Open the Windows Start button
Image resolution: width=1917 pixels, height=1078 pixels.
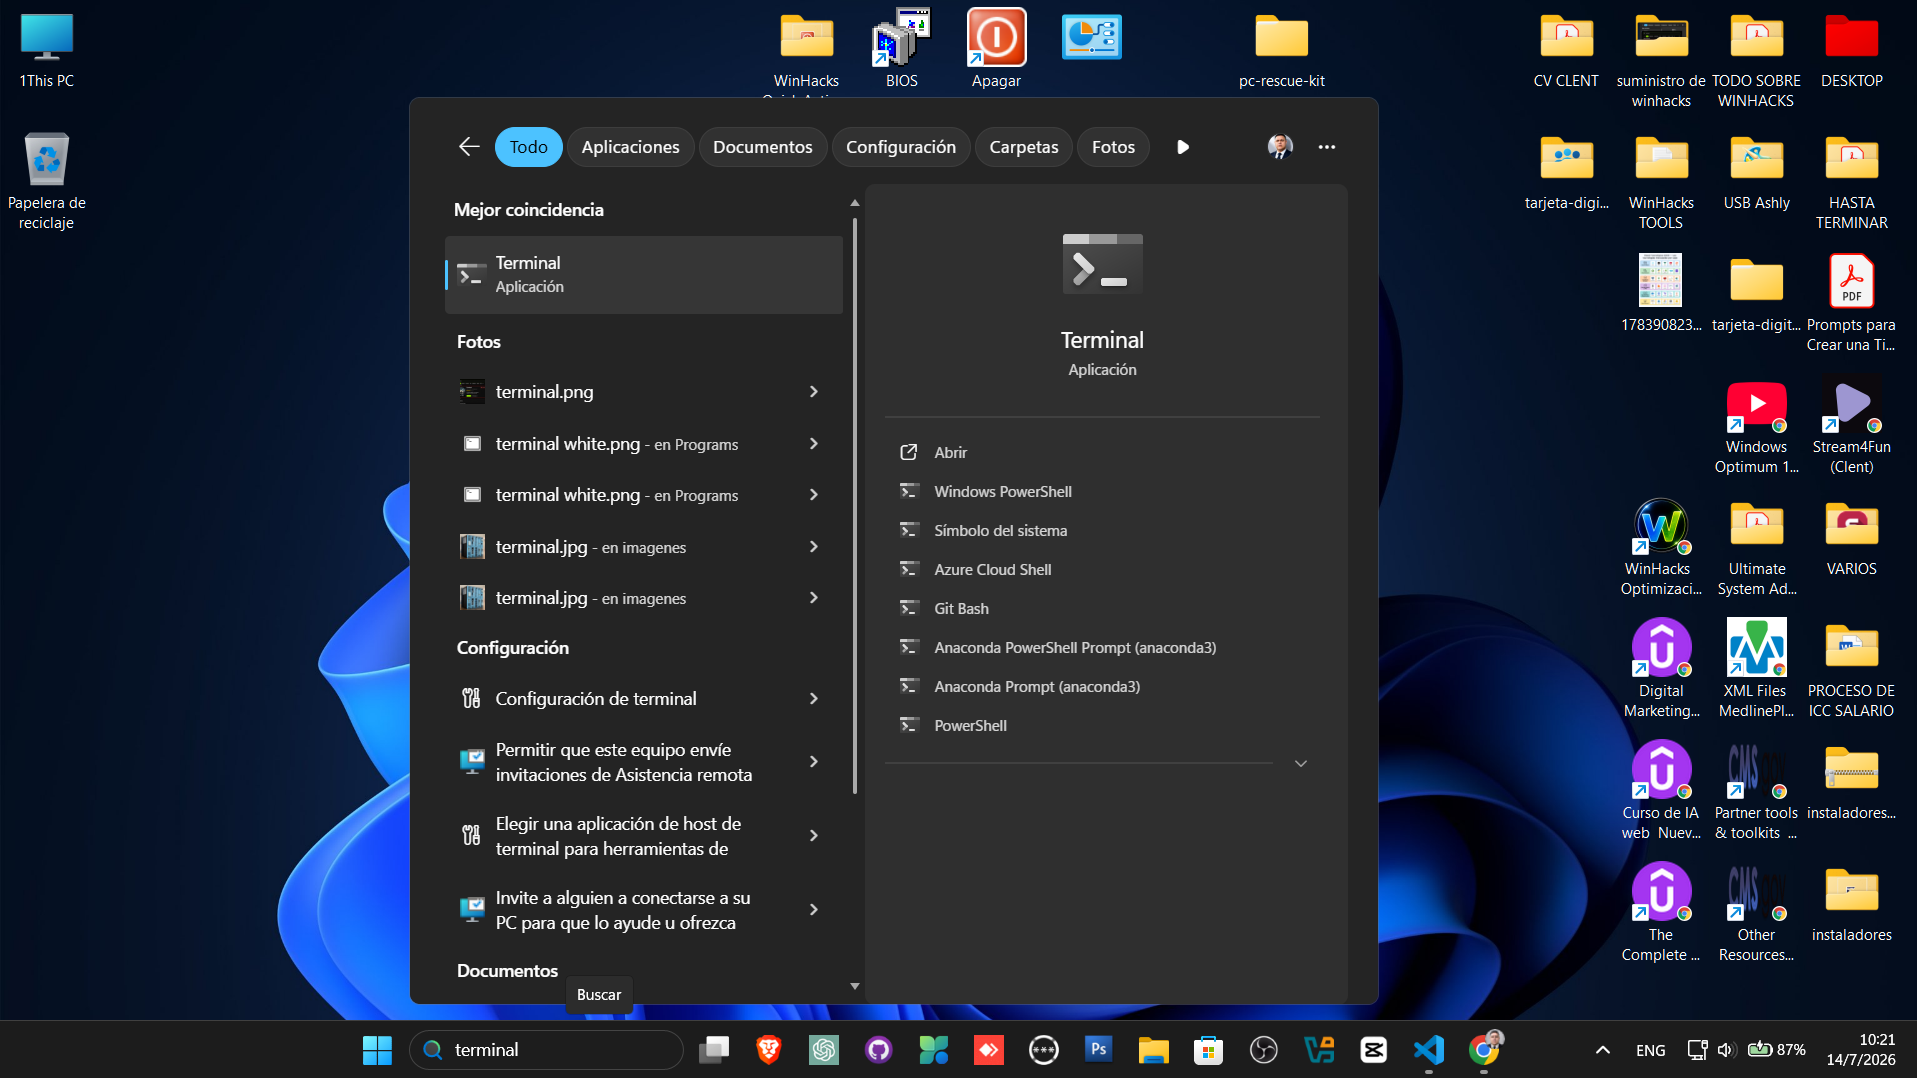click(377, 1049)
